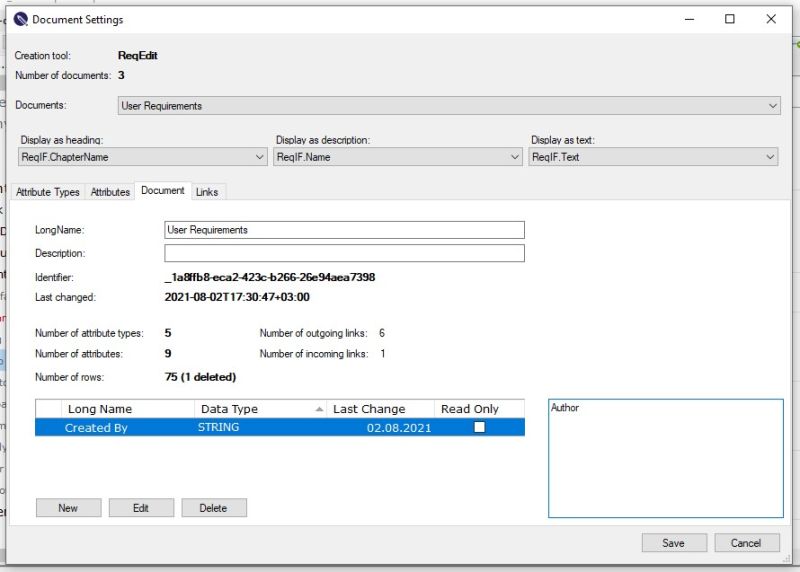Click the New button

tap(68, 508)
